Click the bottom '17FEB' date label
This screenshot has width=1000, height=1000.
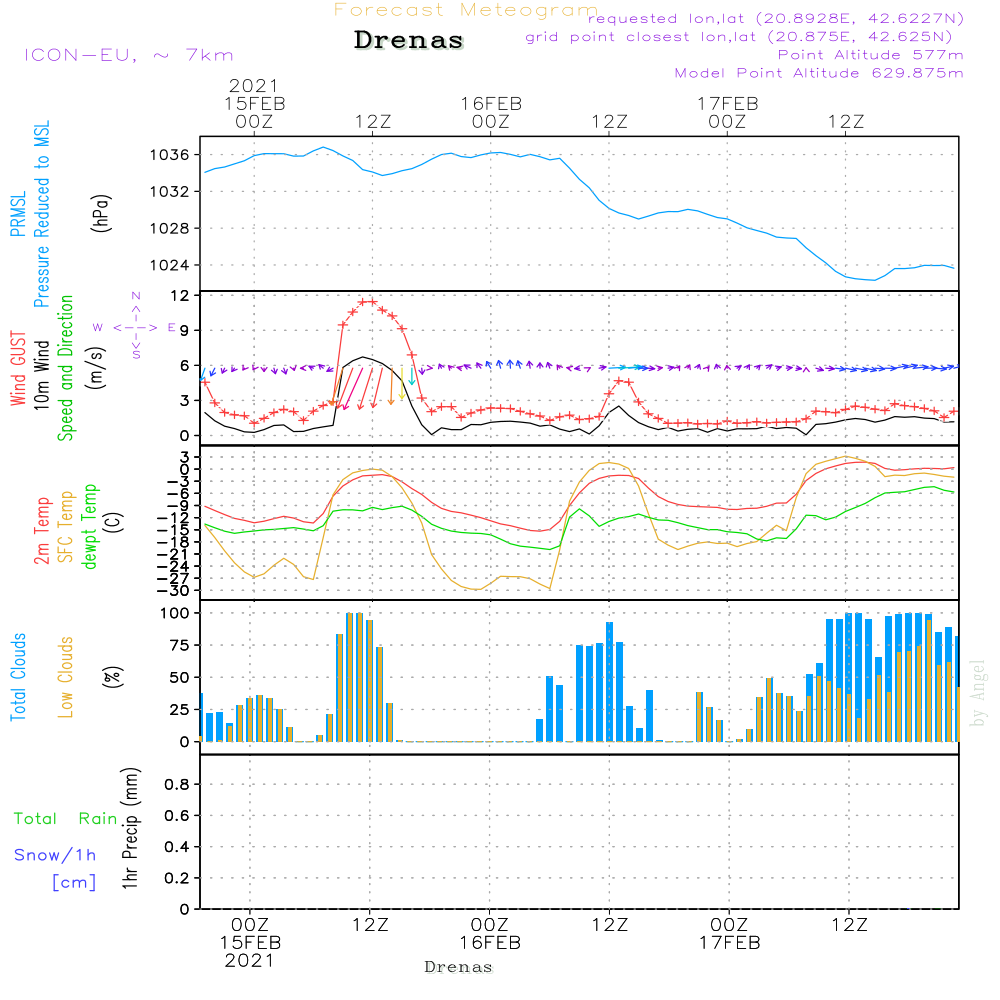(x=730, y=943)
